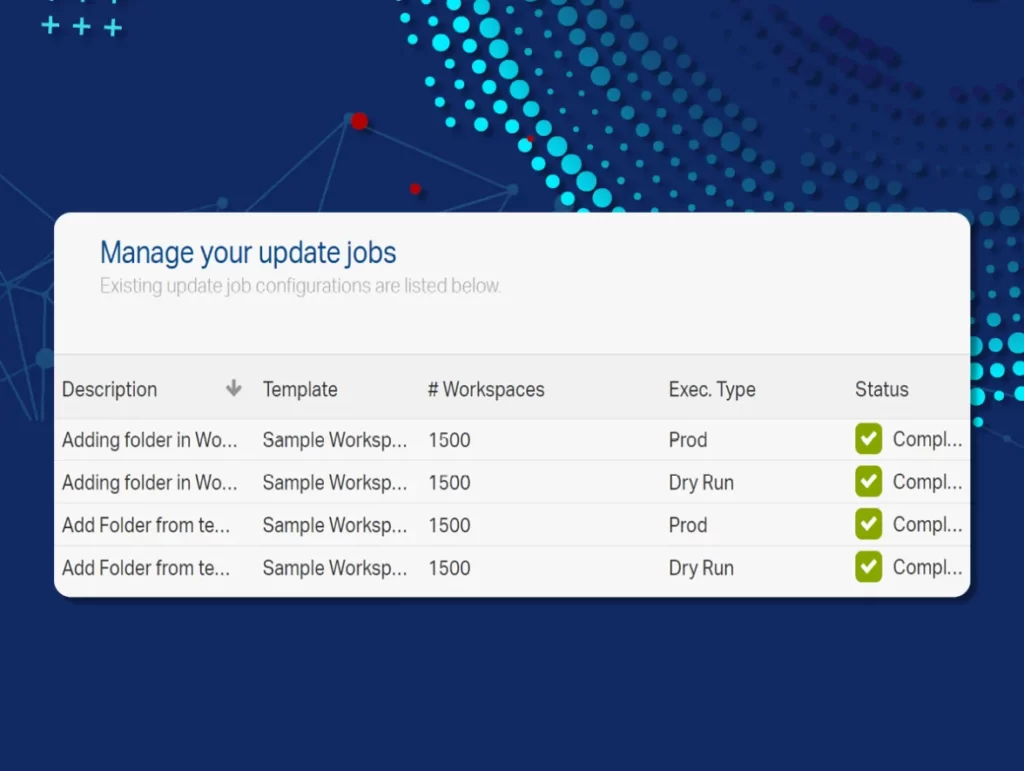1024x771 pixels.
Task: Click the Status column header
Action: pos(881,389)
